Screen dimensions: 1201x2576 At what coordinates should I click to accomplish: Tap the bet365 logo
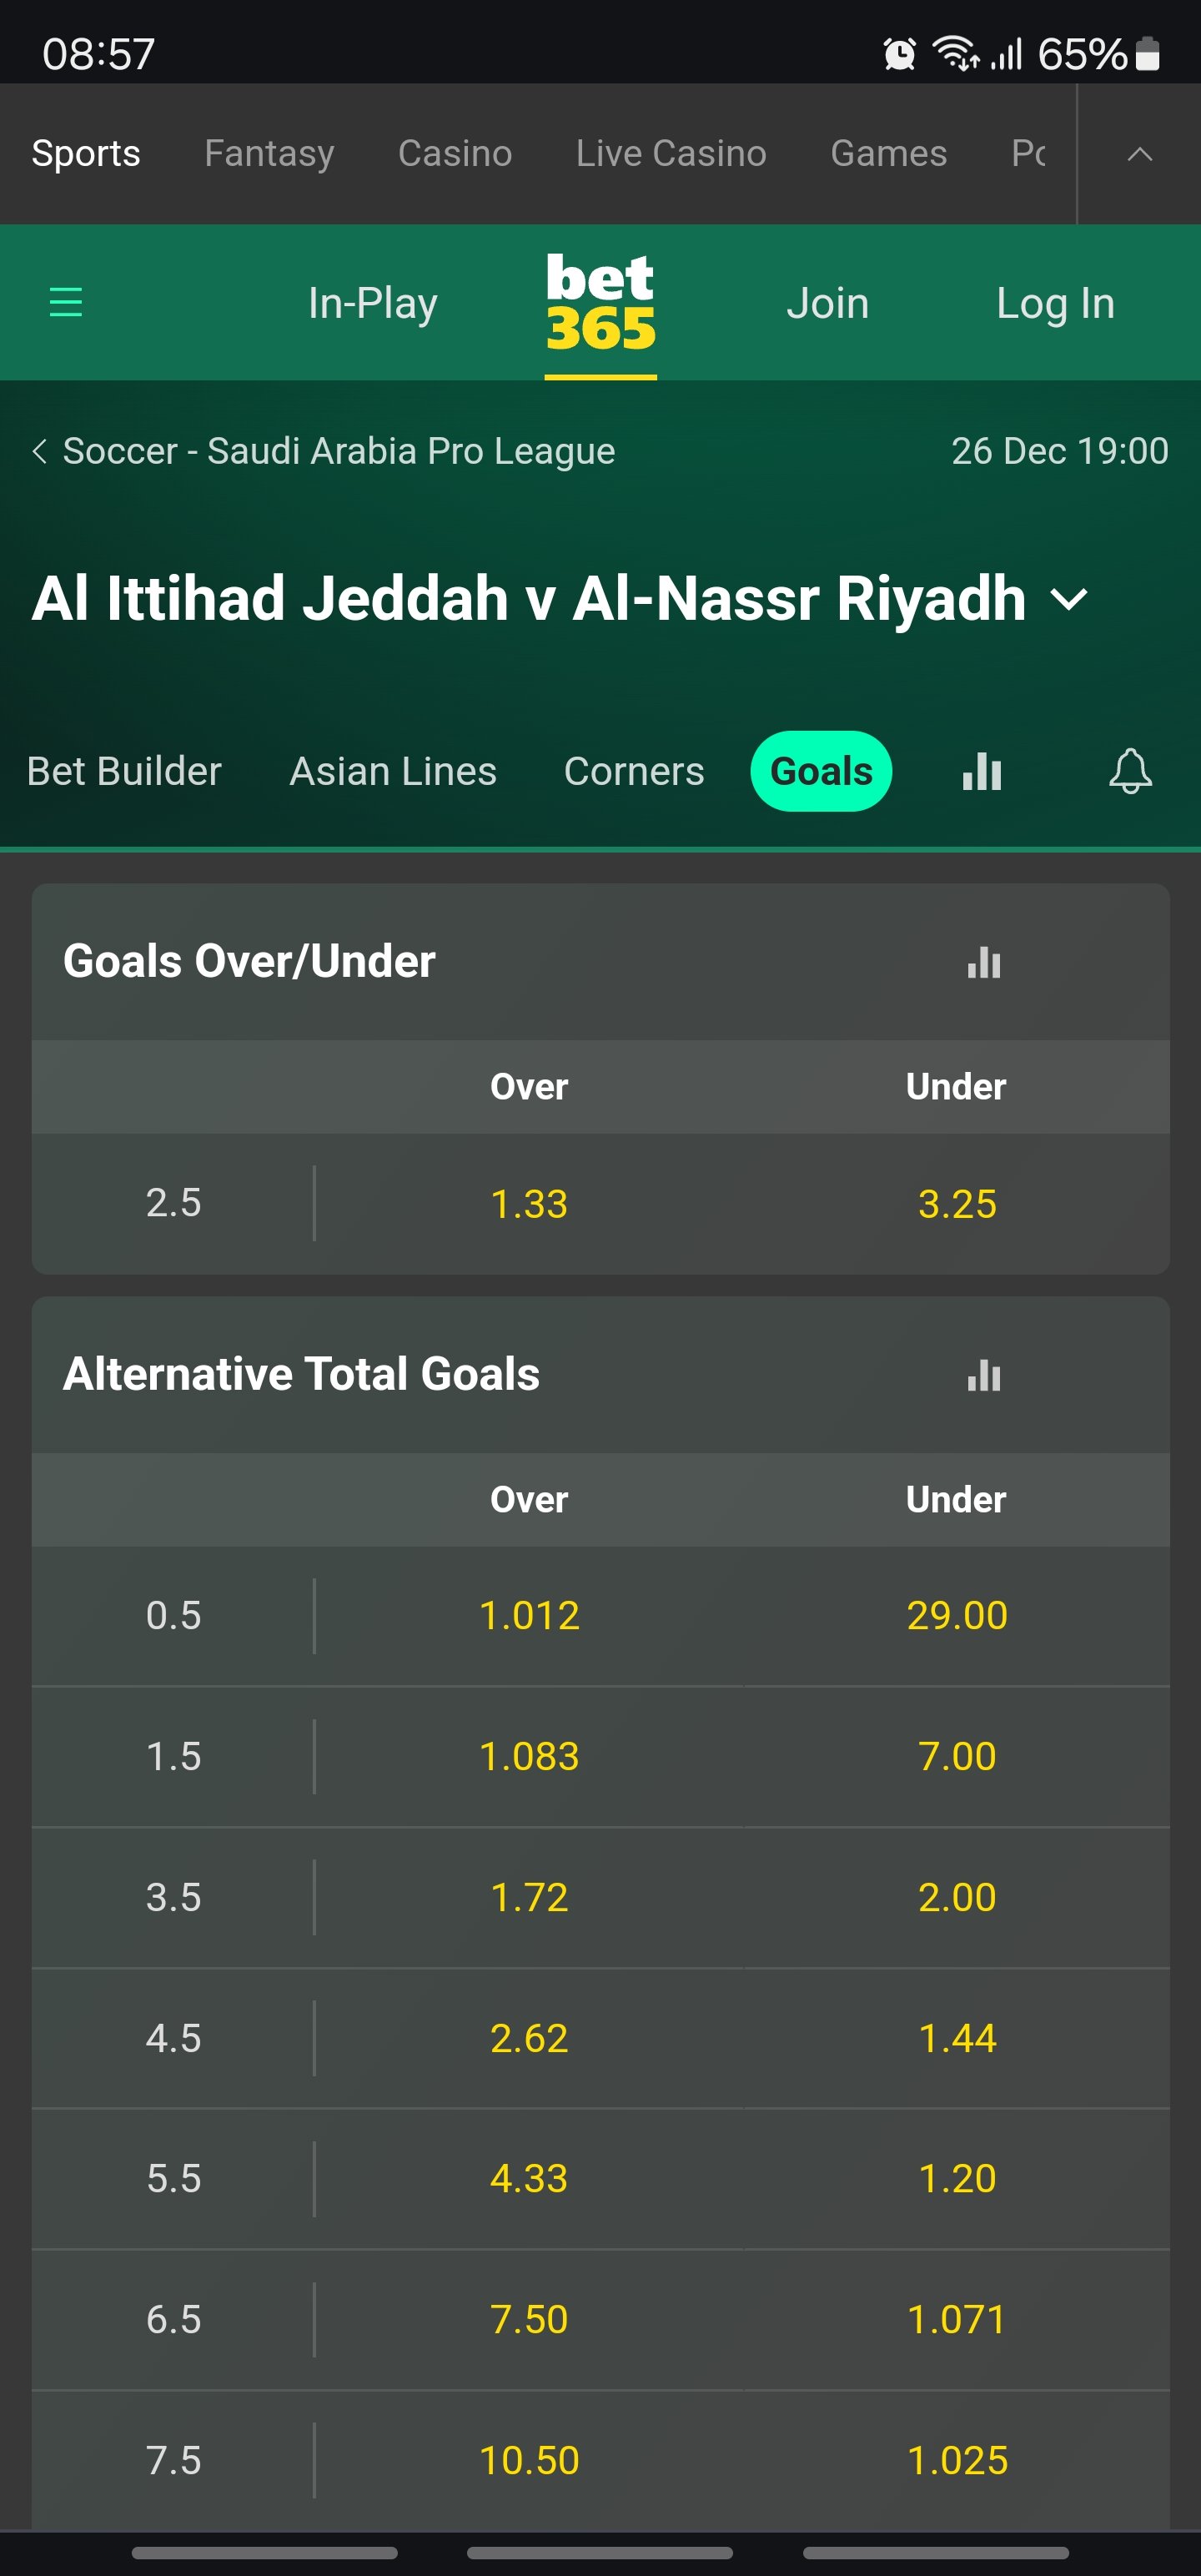pyautogui.click(x=600, y=303)
